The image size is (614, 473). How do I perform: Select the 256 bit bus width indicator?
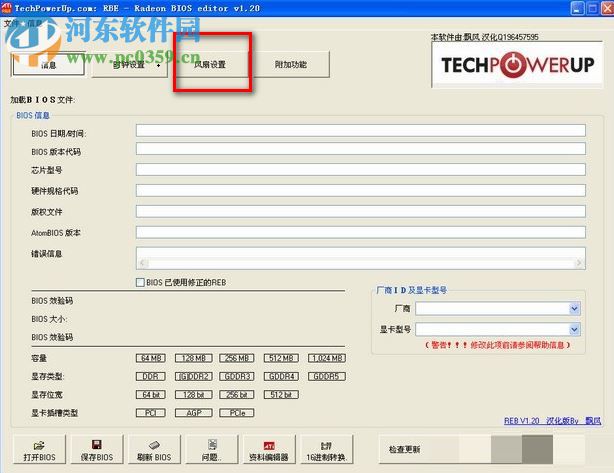point(237,395)
